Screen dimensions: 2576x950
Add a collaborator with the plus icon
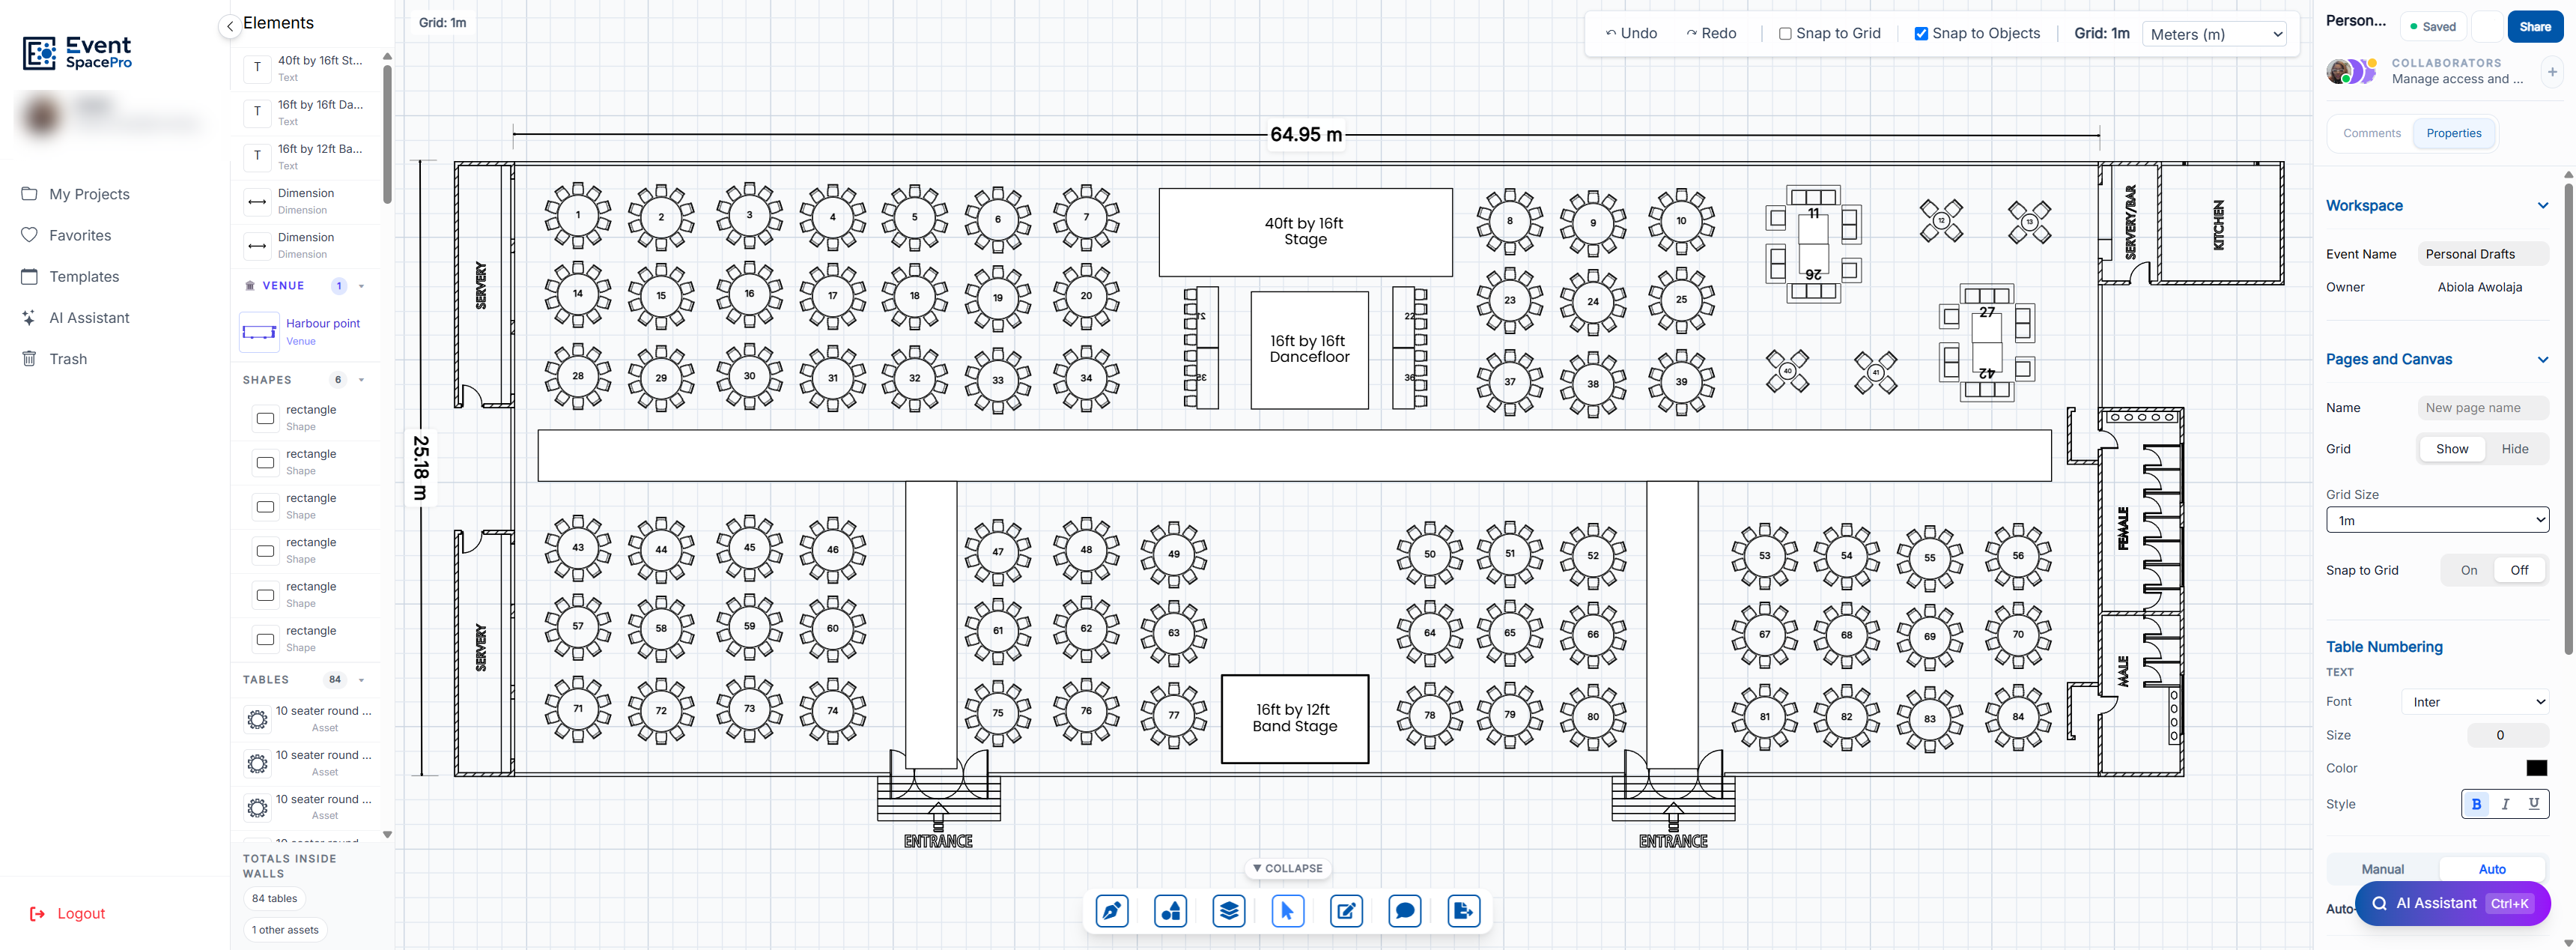click(2551, 72)
